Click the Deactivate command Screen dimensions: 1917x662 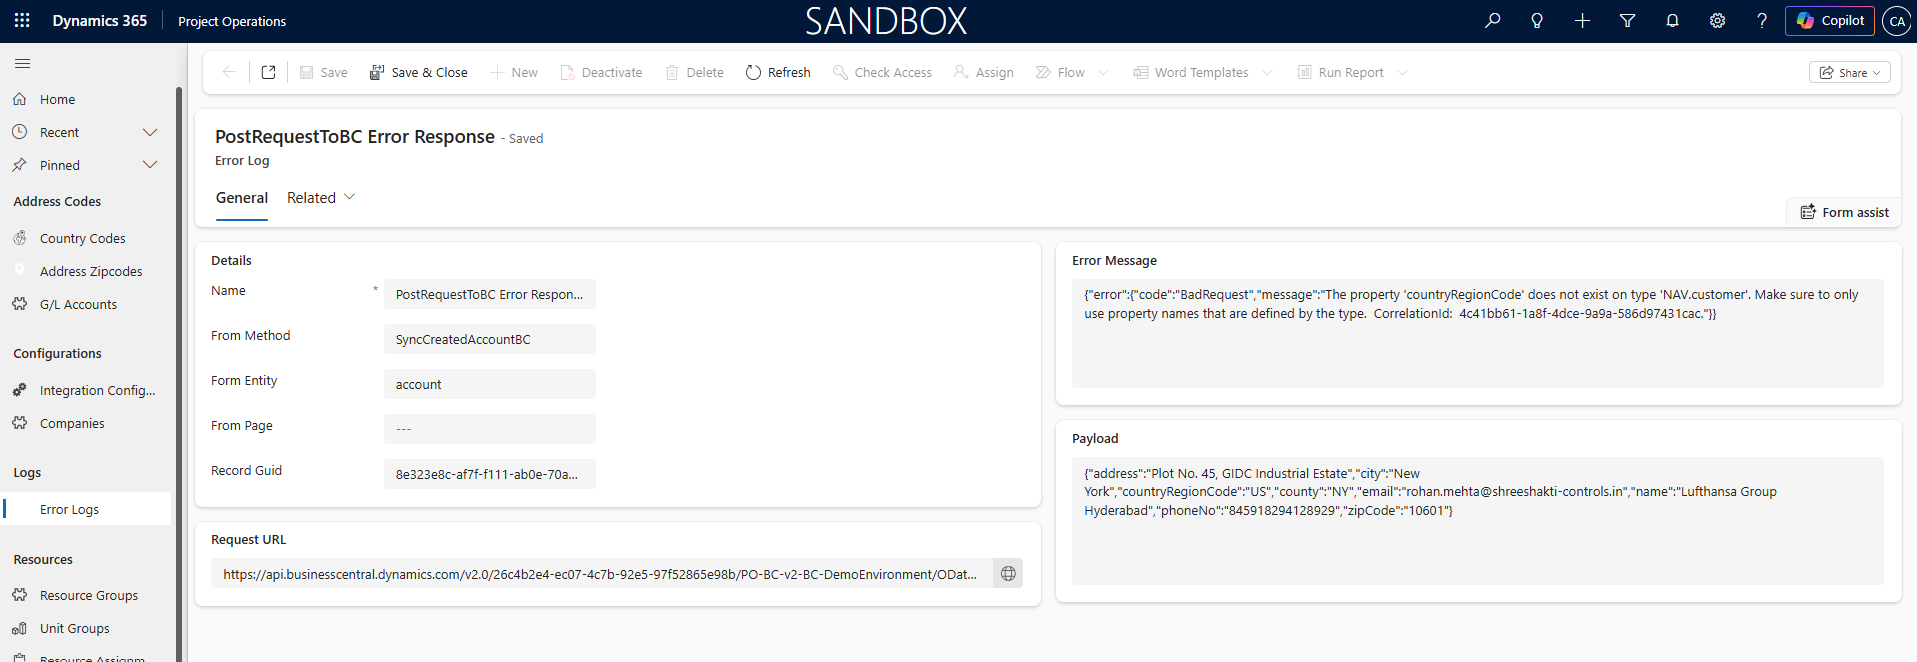click(601, 72)
